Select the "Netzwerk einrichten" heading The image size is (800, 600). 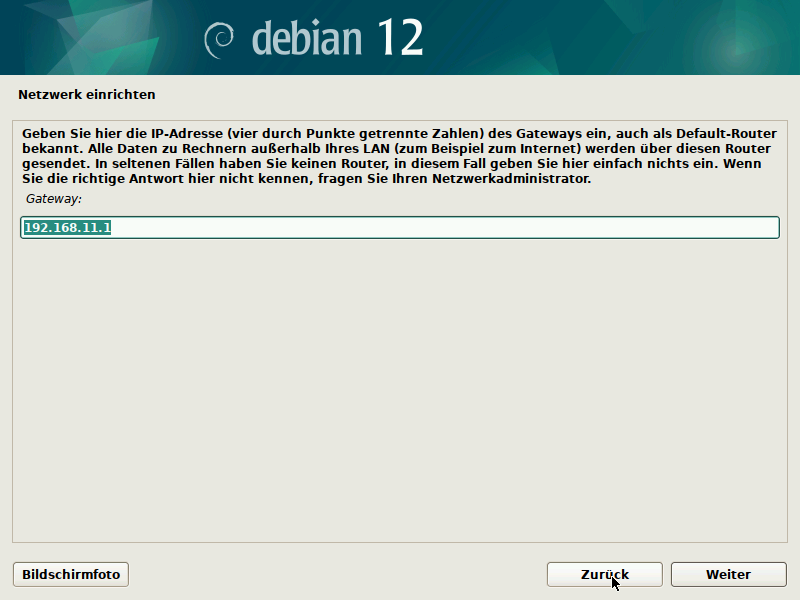[87, 95]
